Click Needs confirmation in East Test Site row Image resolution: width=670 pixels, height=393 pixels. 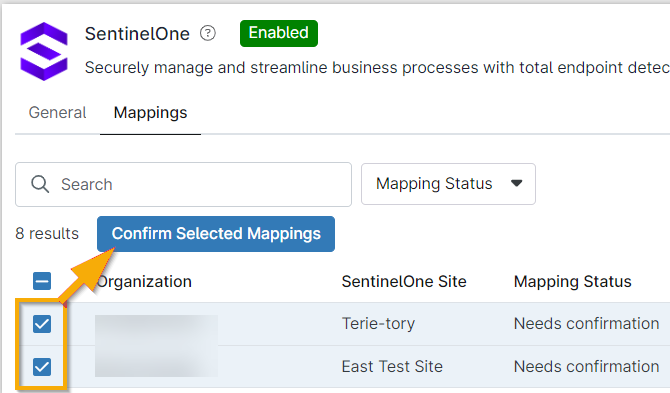click(586, 367)
